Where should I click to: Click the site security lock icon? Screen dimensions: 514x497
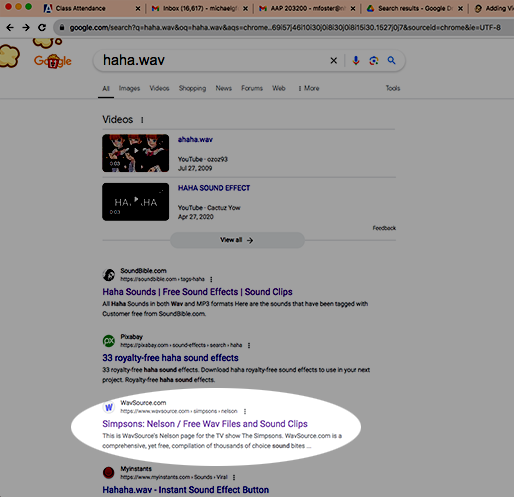62,27
